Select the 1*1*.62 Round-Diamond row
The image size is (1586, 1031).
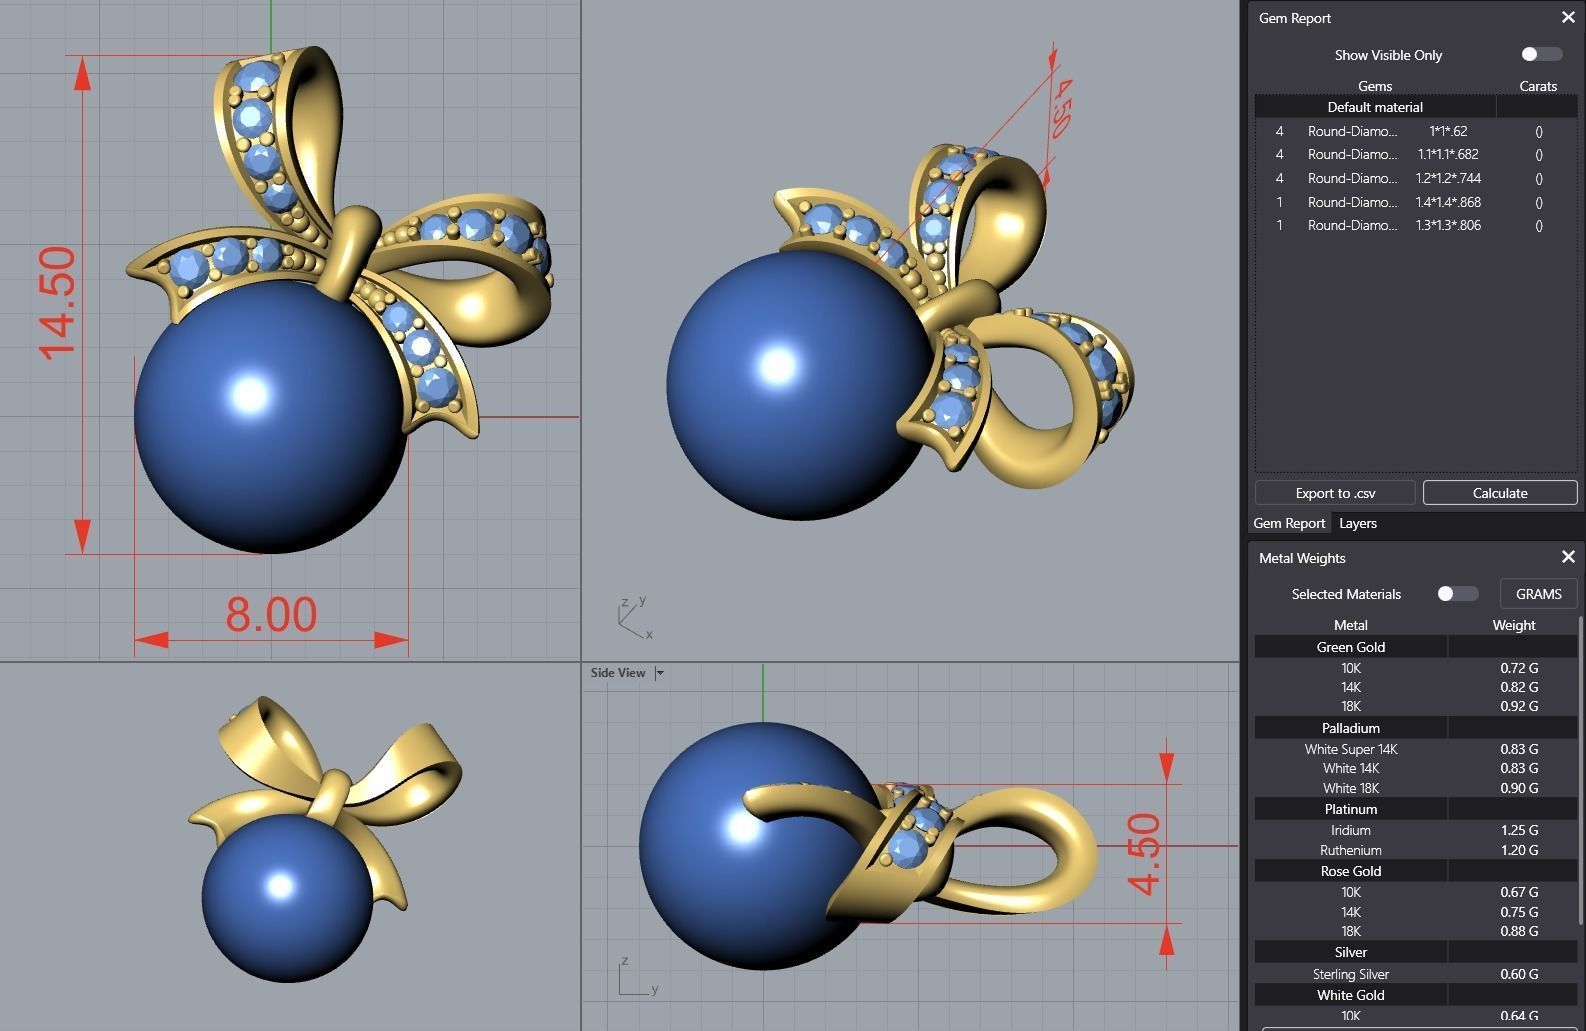[1416, 131]
